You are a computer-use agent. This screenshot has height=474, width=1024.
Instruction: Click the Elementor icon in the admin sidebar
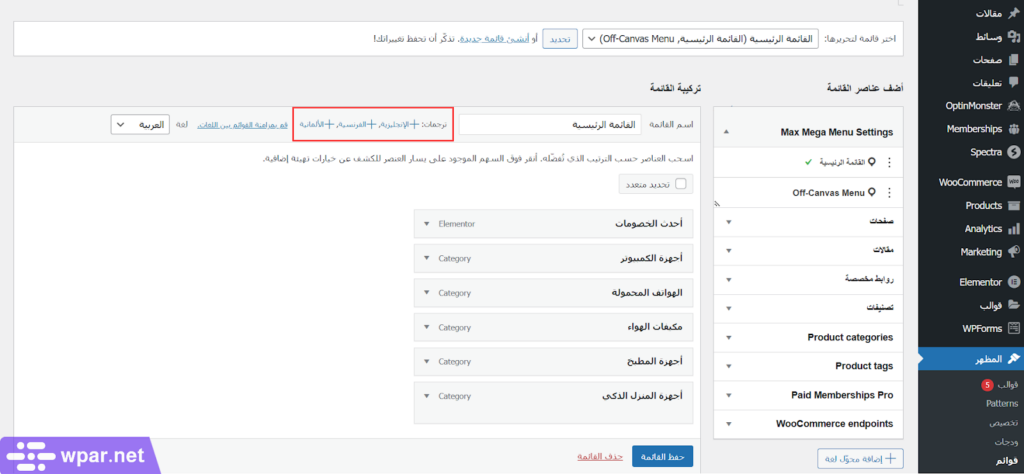coord(1013,282)
